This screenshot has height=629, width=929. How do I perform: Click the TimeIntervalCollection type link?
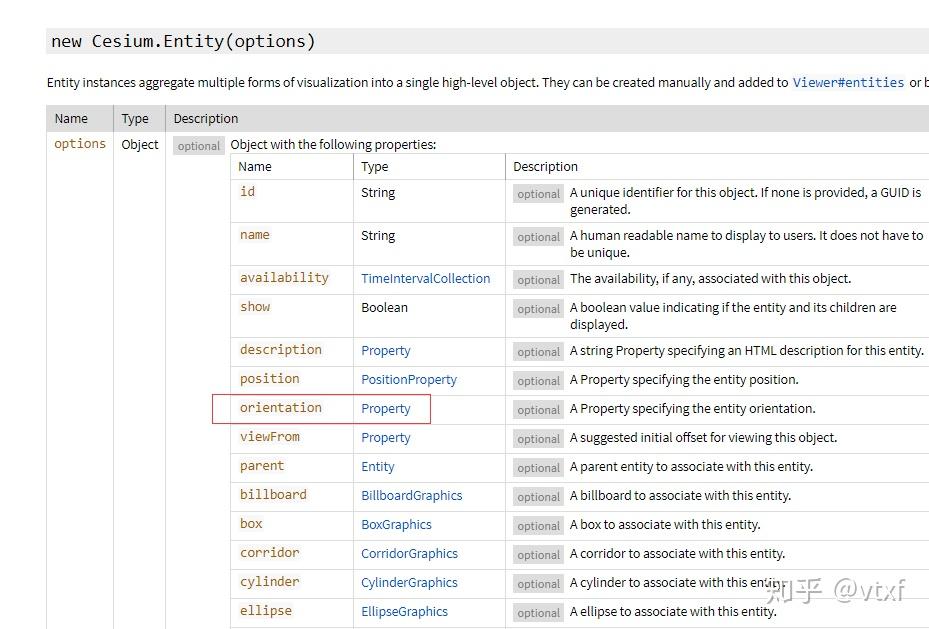[425, 279]
